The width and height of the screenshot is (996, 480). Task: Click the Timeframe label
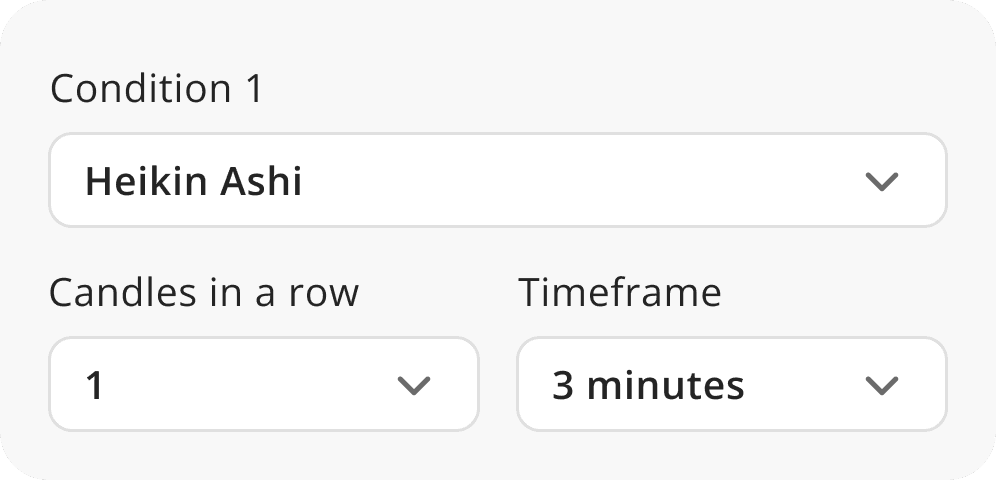(x=619, y=293)
